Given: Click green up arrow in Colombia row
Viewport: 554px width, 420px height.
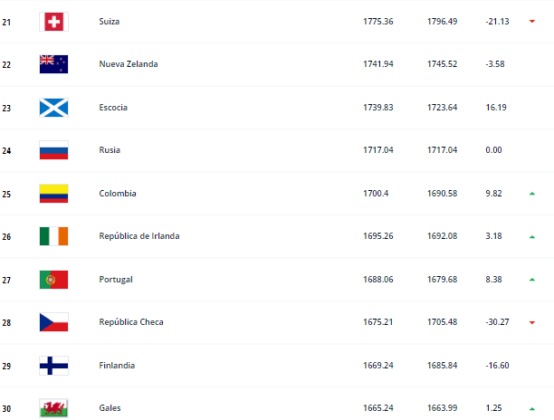Looking at the screenshot, I should click(x=532, y=194).
